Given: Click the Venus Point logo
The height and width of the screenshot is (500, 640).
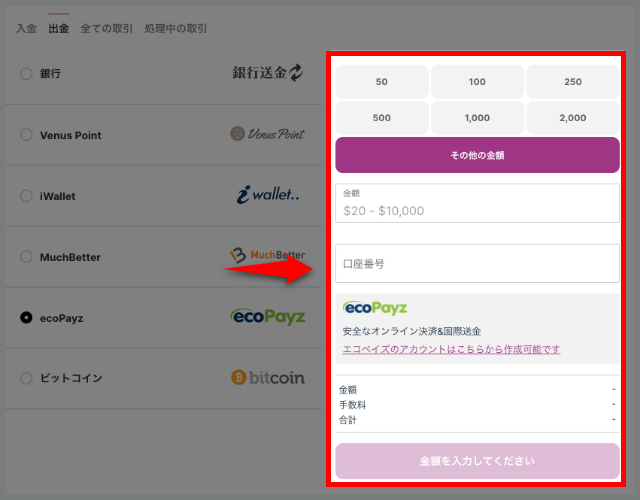Looking at the screenshot, I should (267, 134).
